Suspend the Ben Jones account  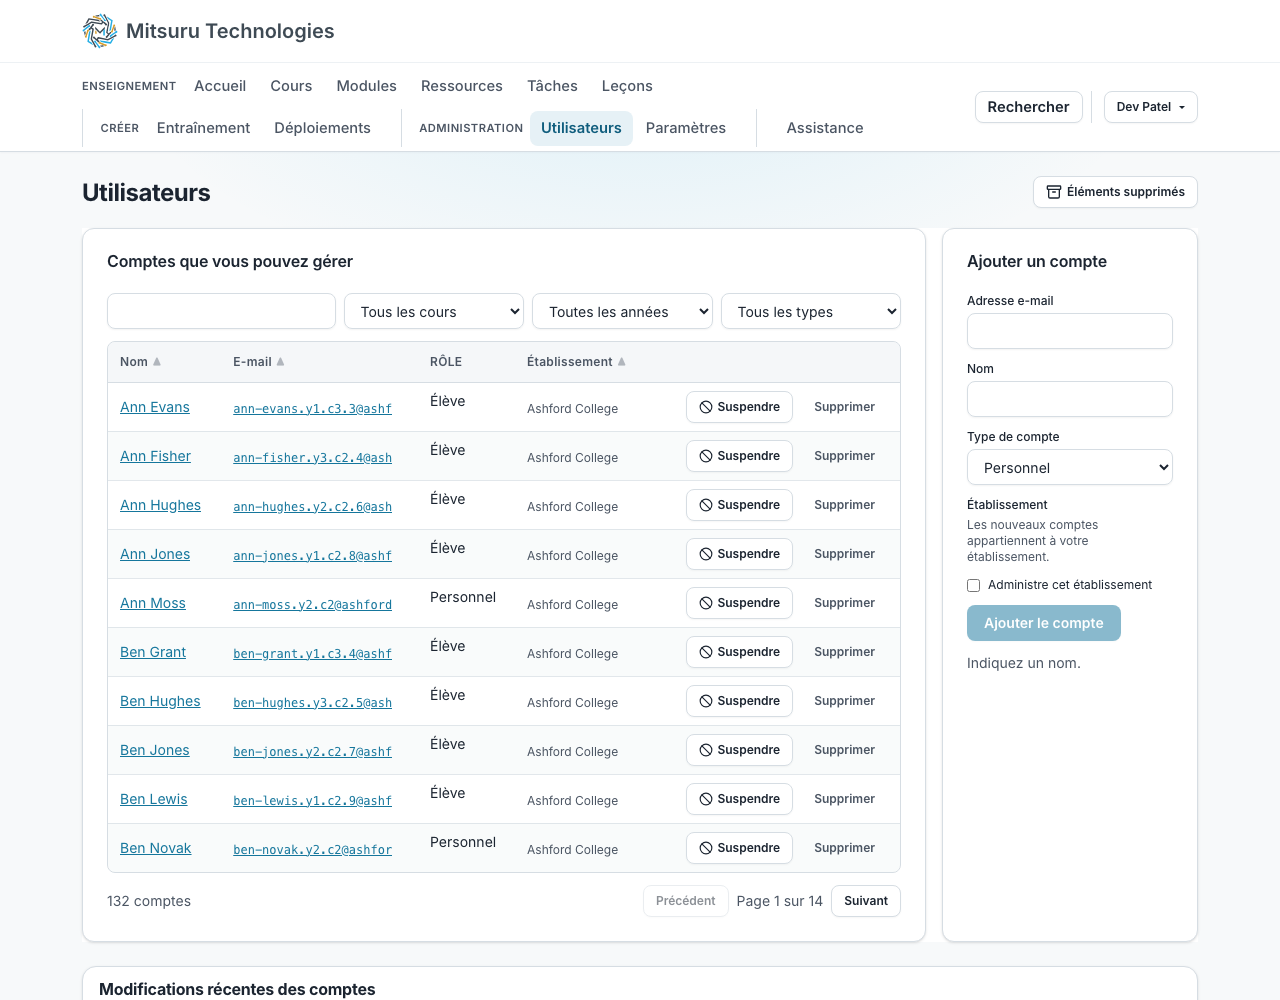[739, 750]
